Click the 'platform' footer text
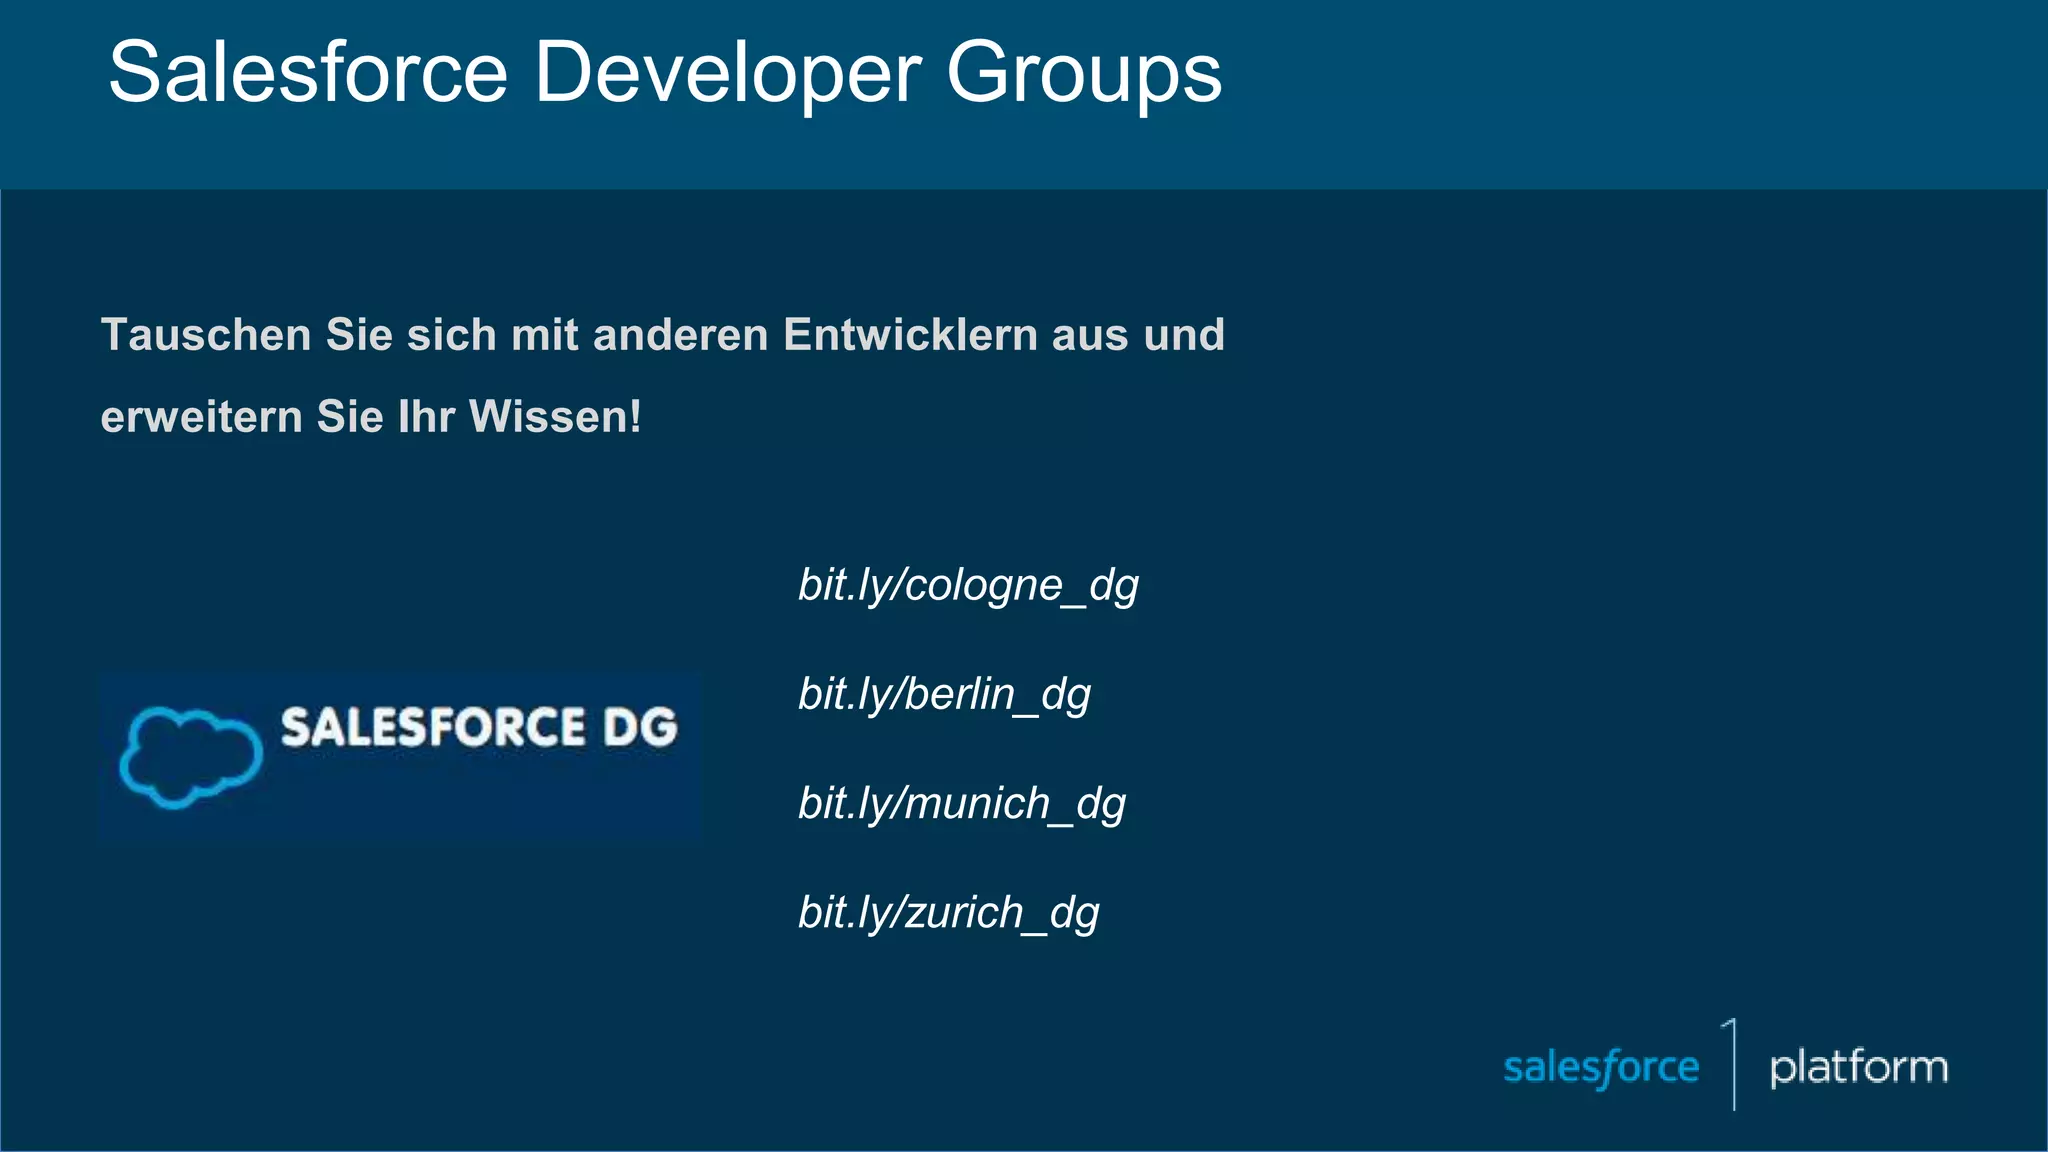2048x1152 pixels. 1859,1067
